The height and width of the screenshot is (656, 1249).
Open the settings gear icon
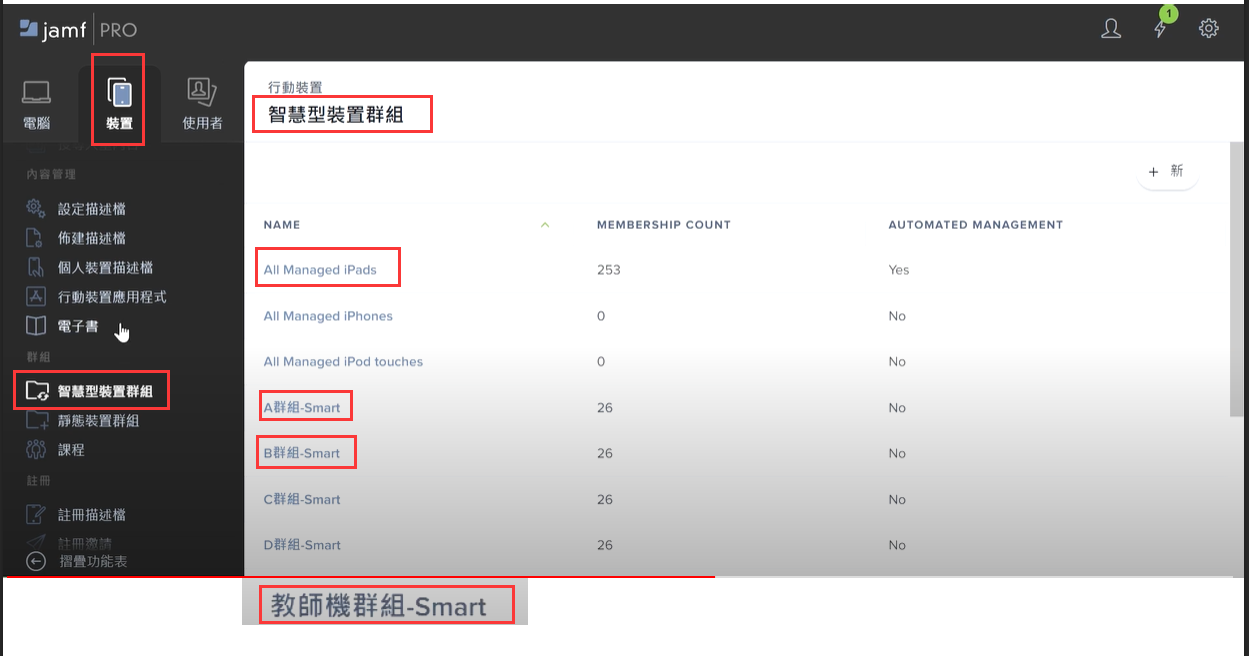(1209, 28)
